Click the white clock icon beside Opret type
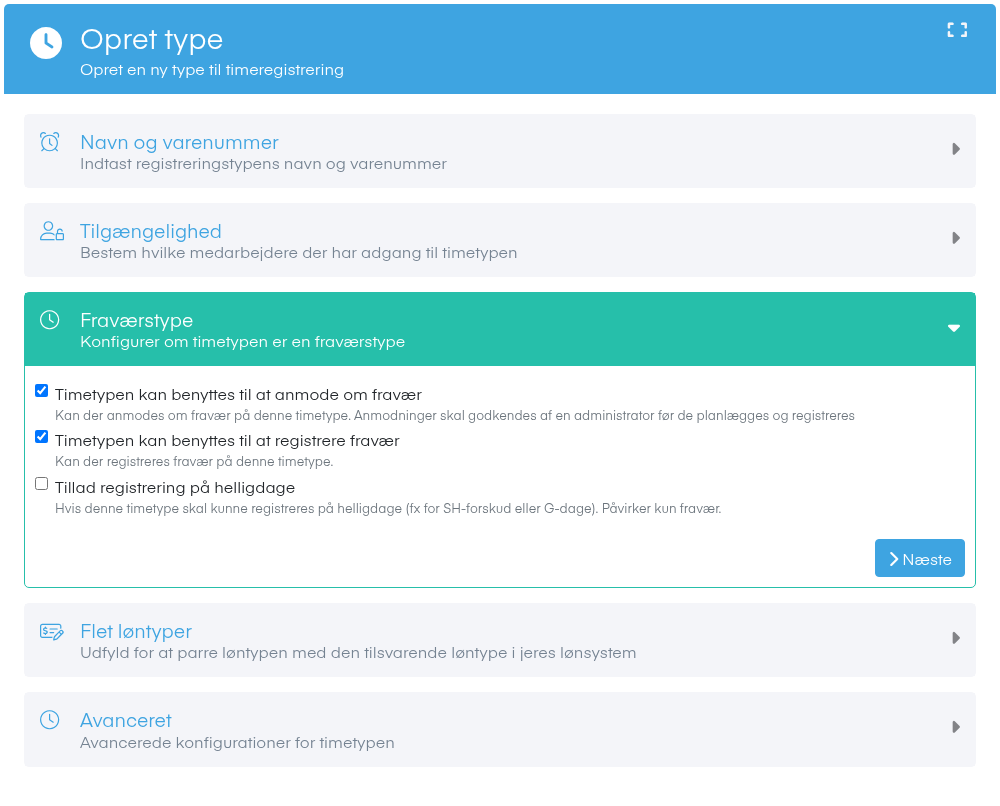Viewport: 1000px width, 806px height. [46, 43]
